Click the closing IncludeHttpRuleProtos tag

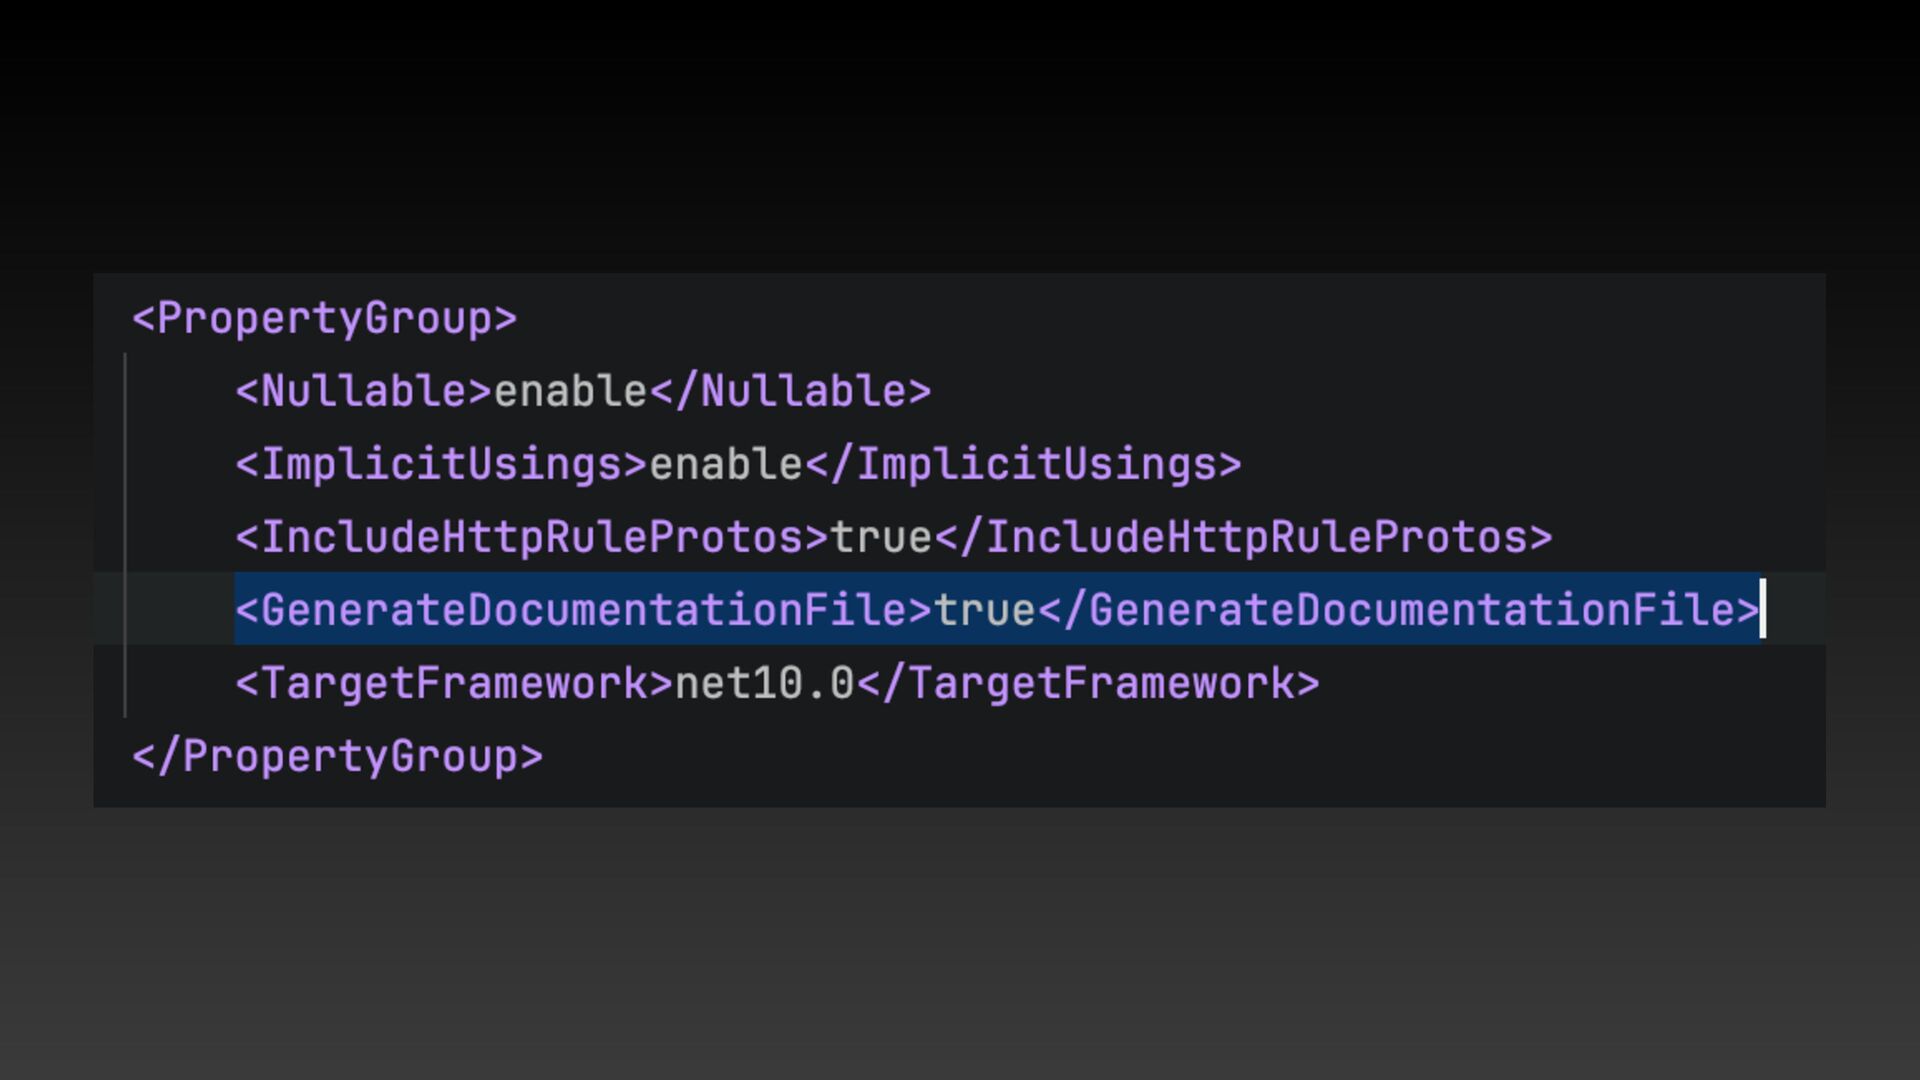tap(1243, 538)
